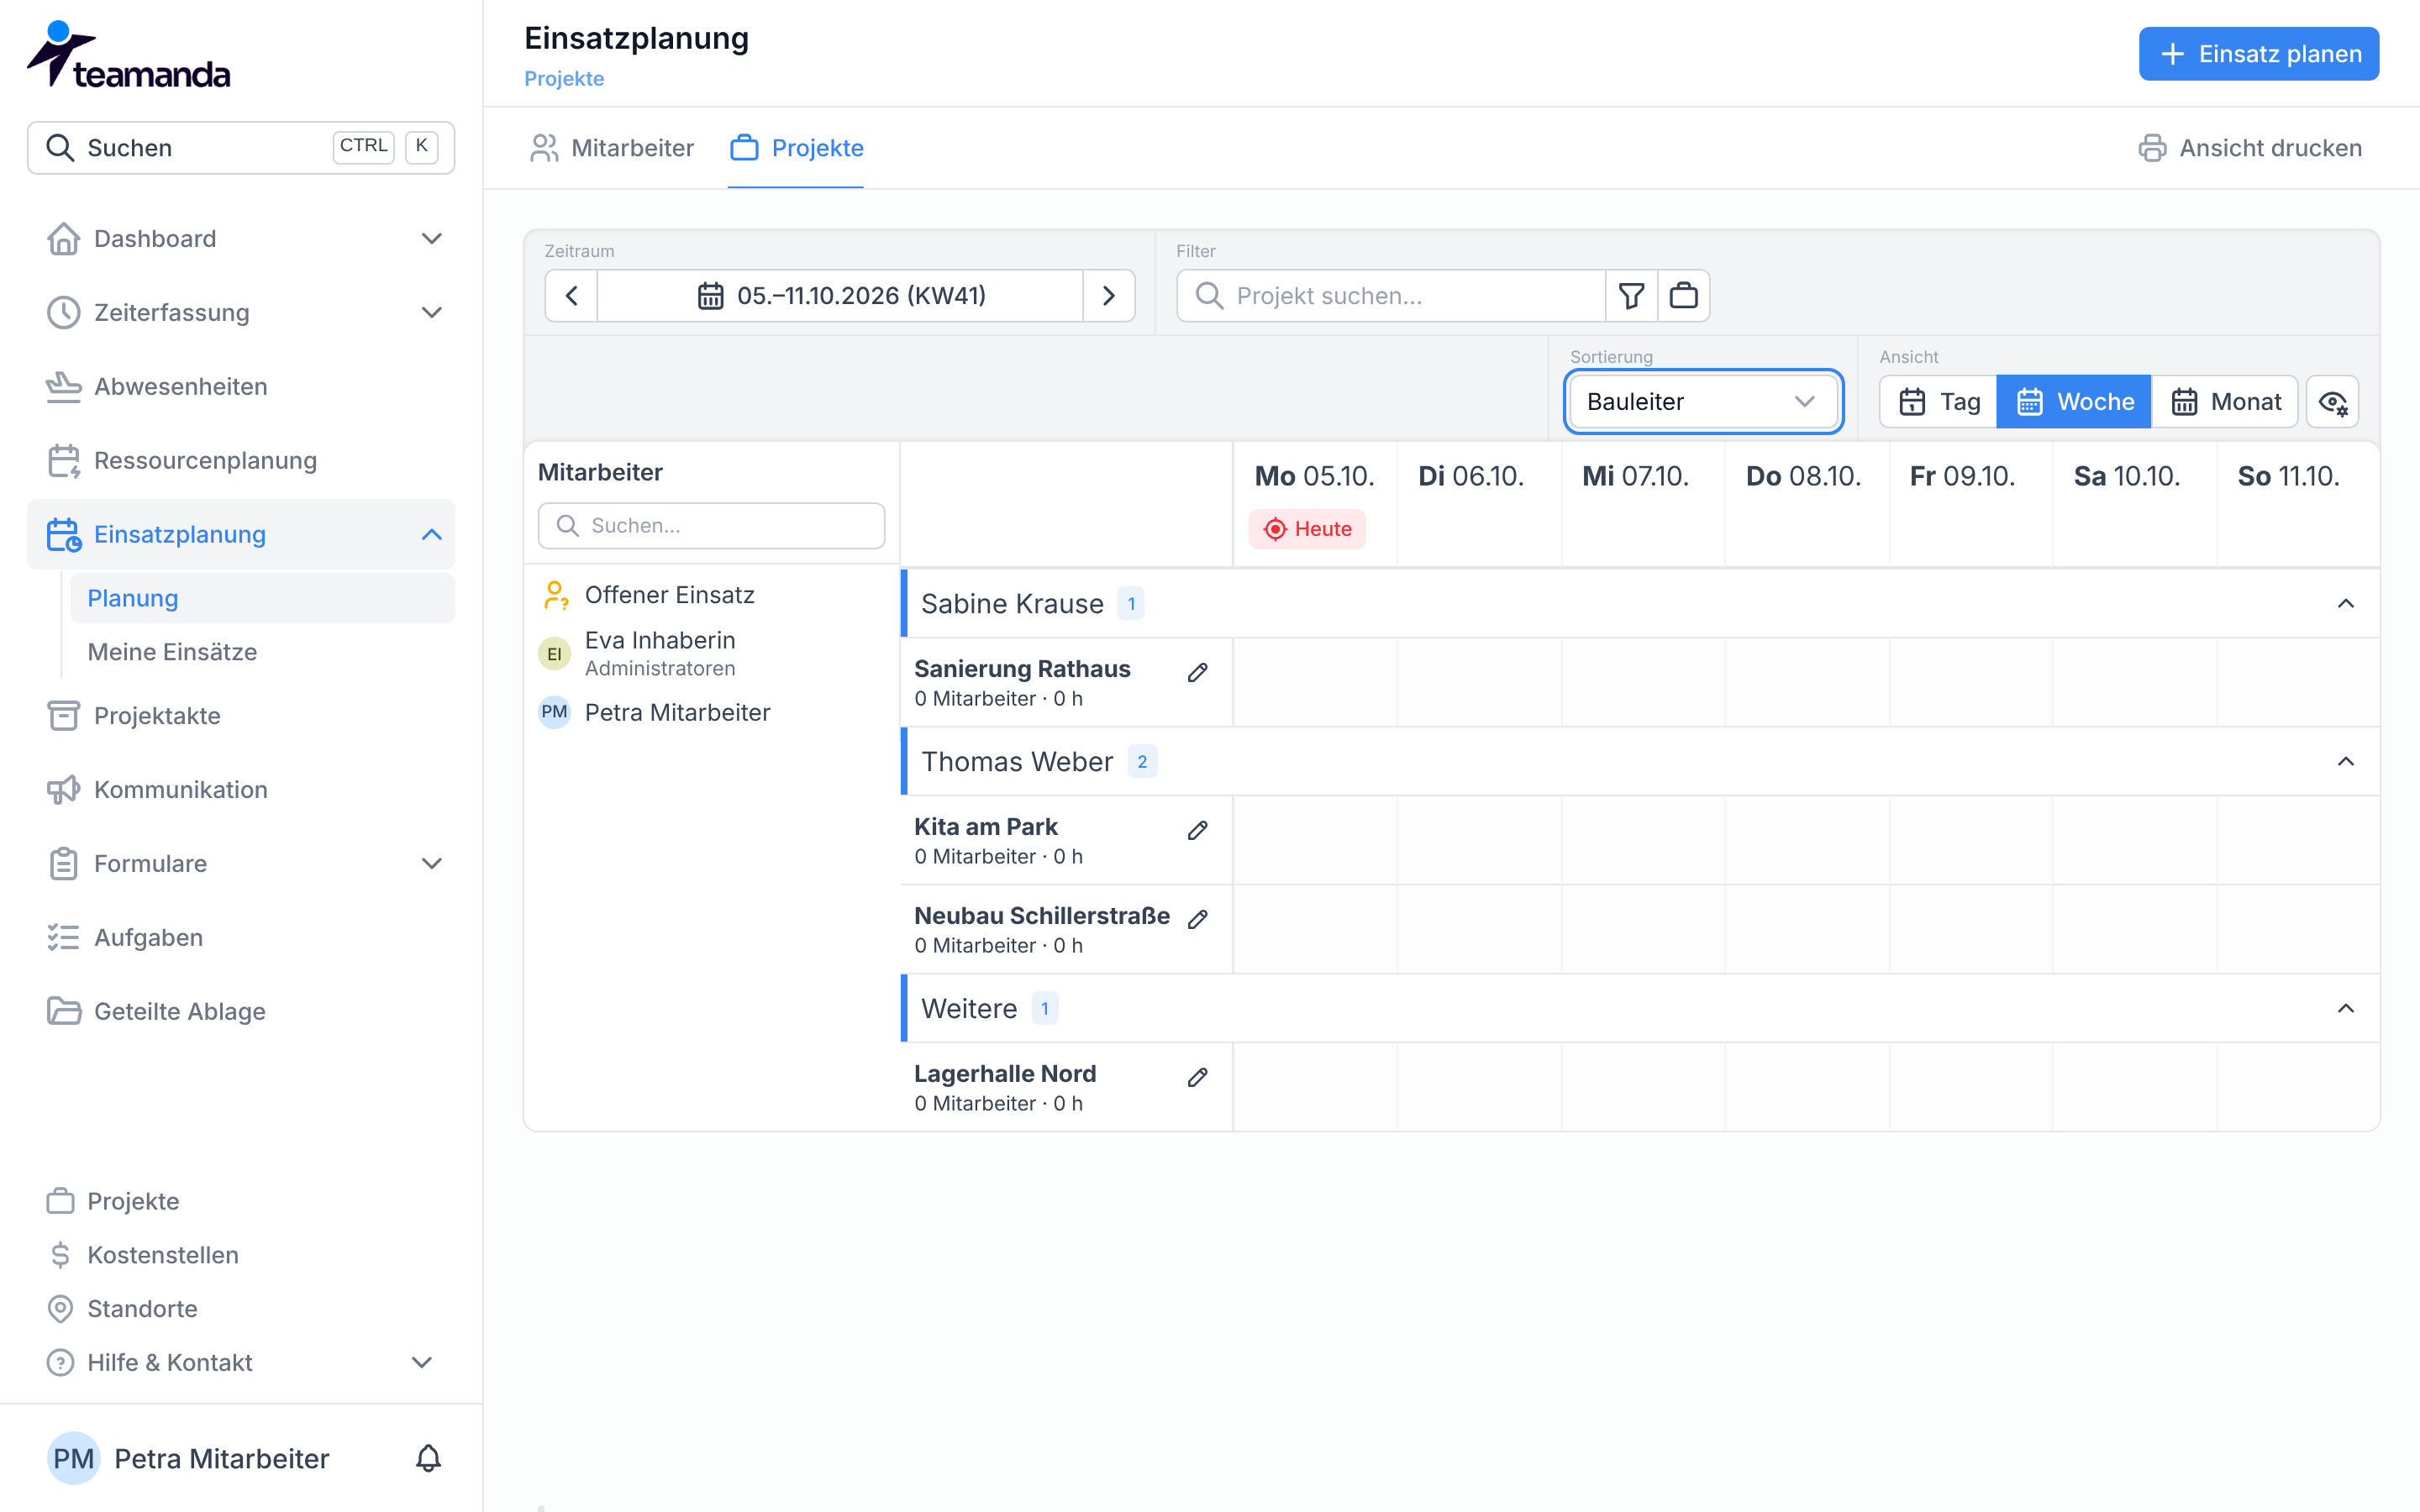Open Aufgaben in sidebar
Image resolution: width=2420 pixels, height=1512 pixels.
tap(241, 938)
